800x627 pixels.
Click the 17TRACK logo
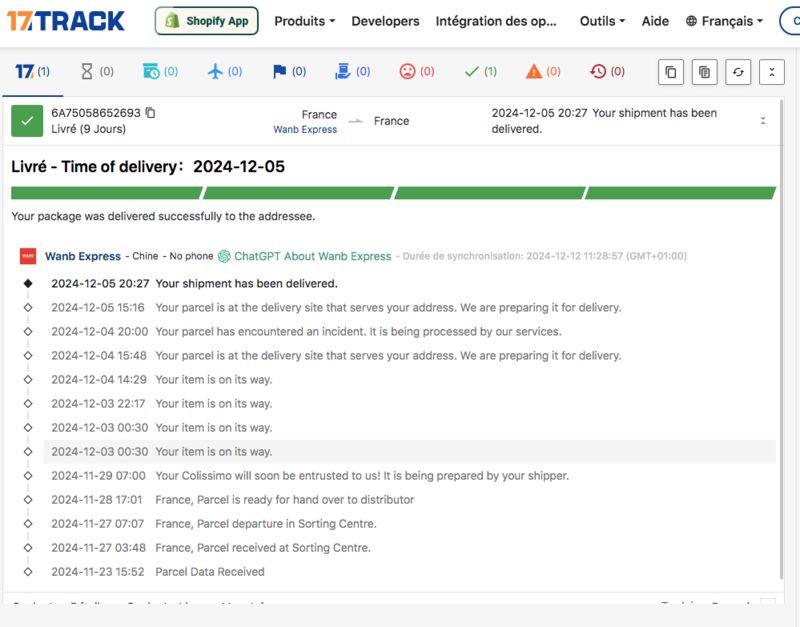pyautogui.click(x=65, y=21)
